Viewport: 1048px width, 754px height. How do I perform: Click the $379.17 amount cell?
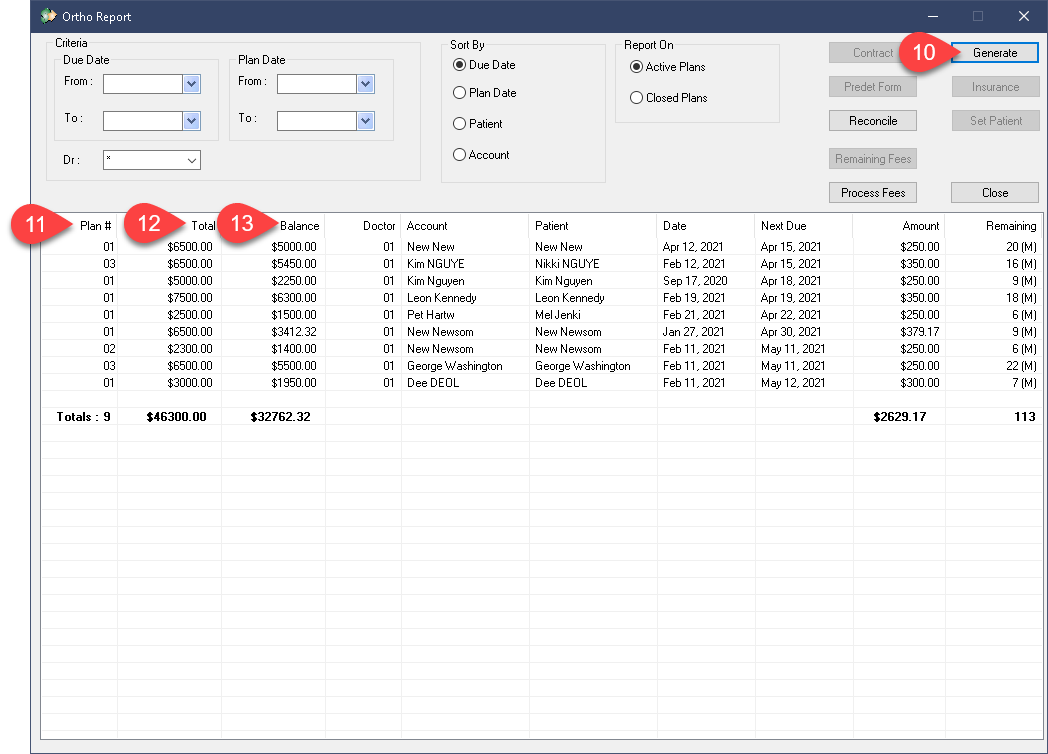(920, 332)
